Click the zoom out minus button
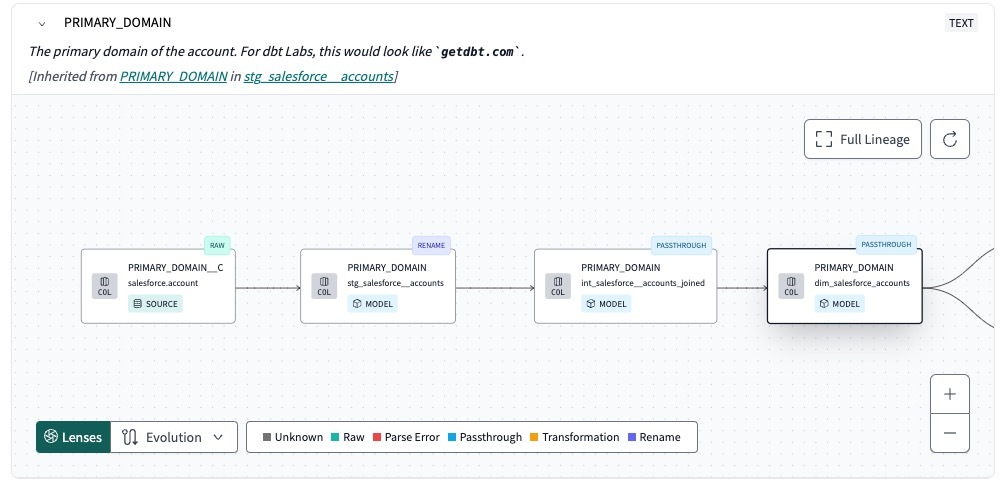The width and height of the screenshot is (1008, 485). 949,433
